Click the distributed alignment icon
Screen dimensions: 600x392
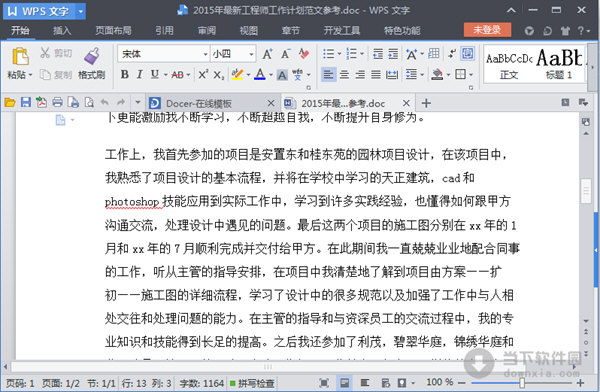pyautogui.click(x=392, y=74)
